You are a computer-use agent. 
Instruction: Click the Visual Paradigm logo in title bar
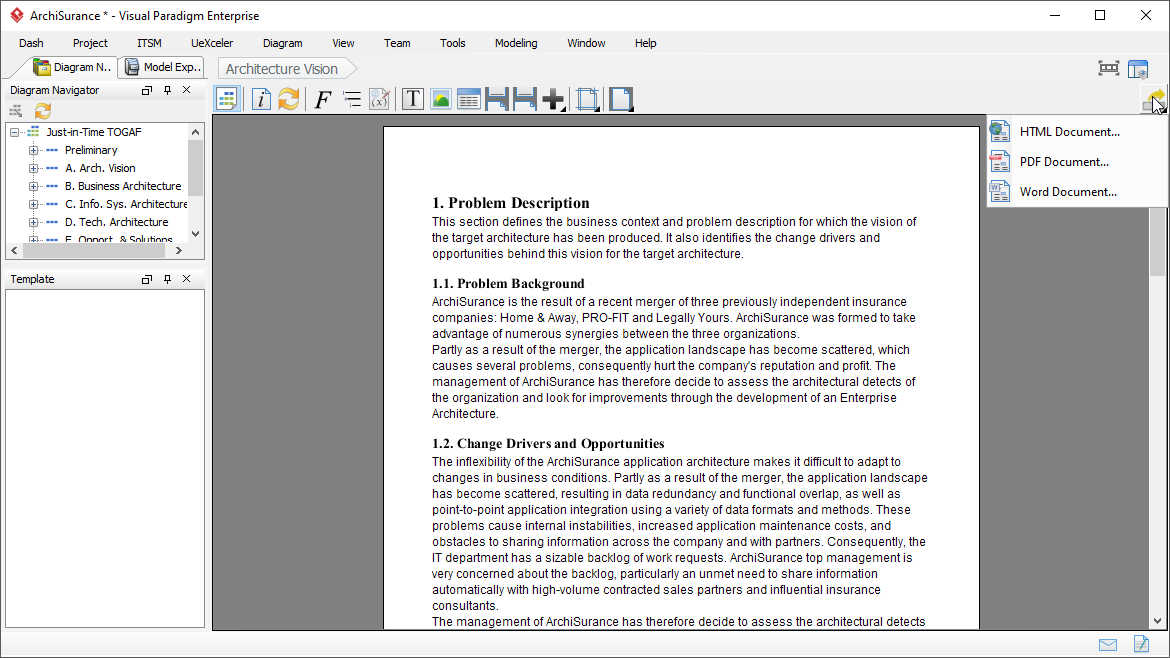pyautogui.click(x=16, y=15)
